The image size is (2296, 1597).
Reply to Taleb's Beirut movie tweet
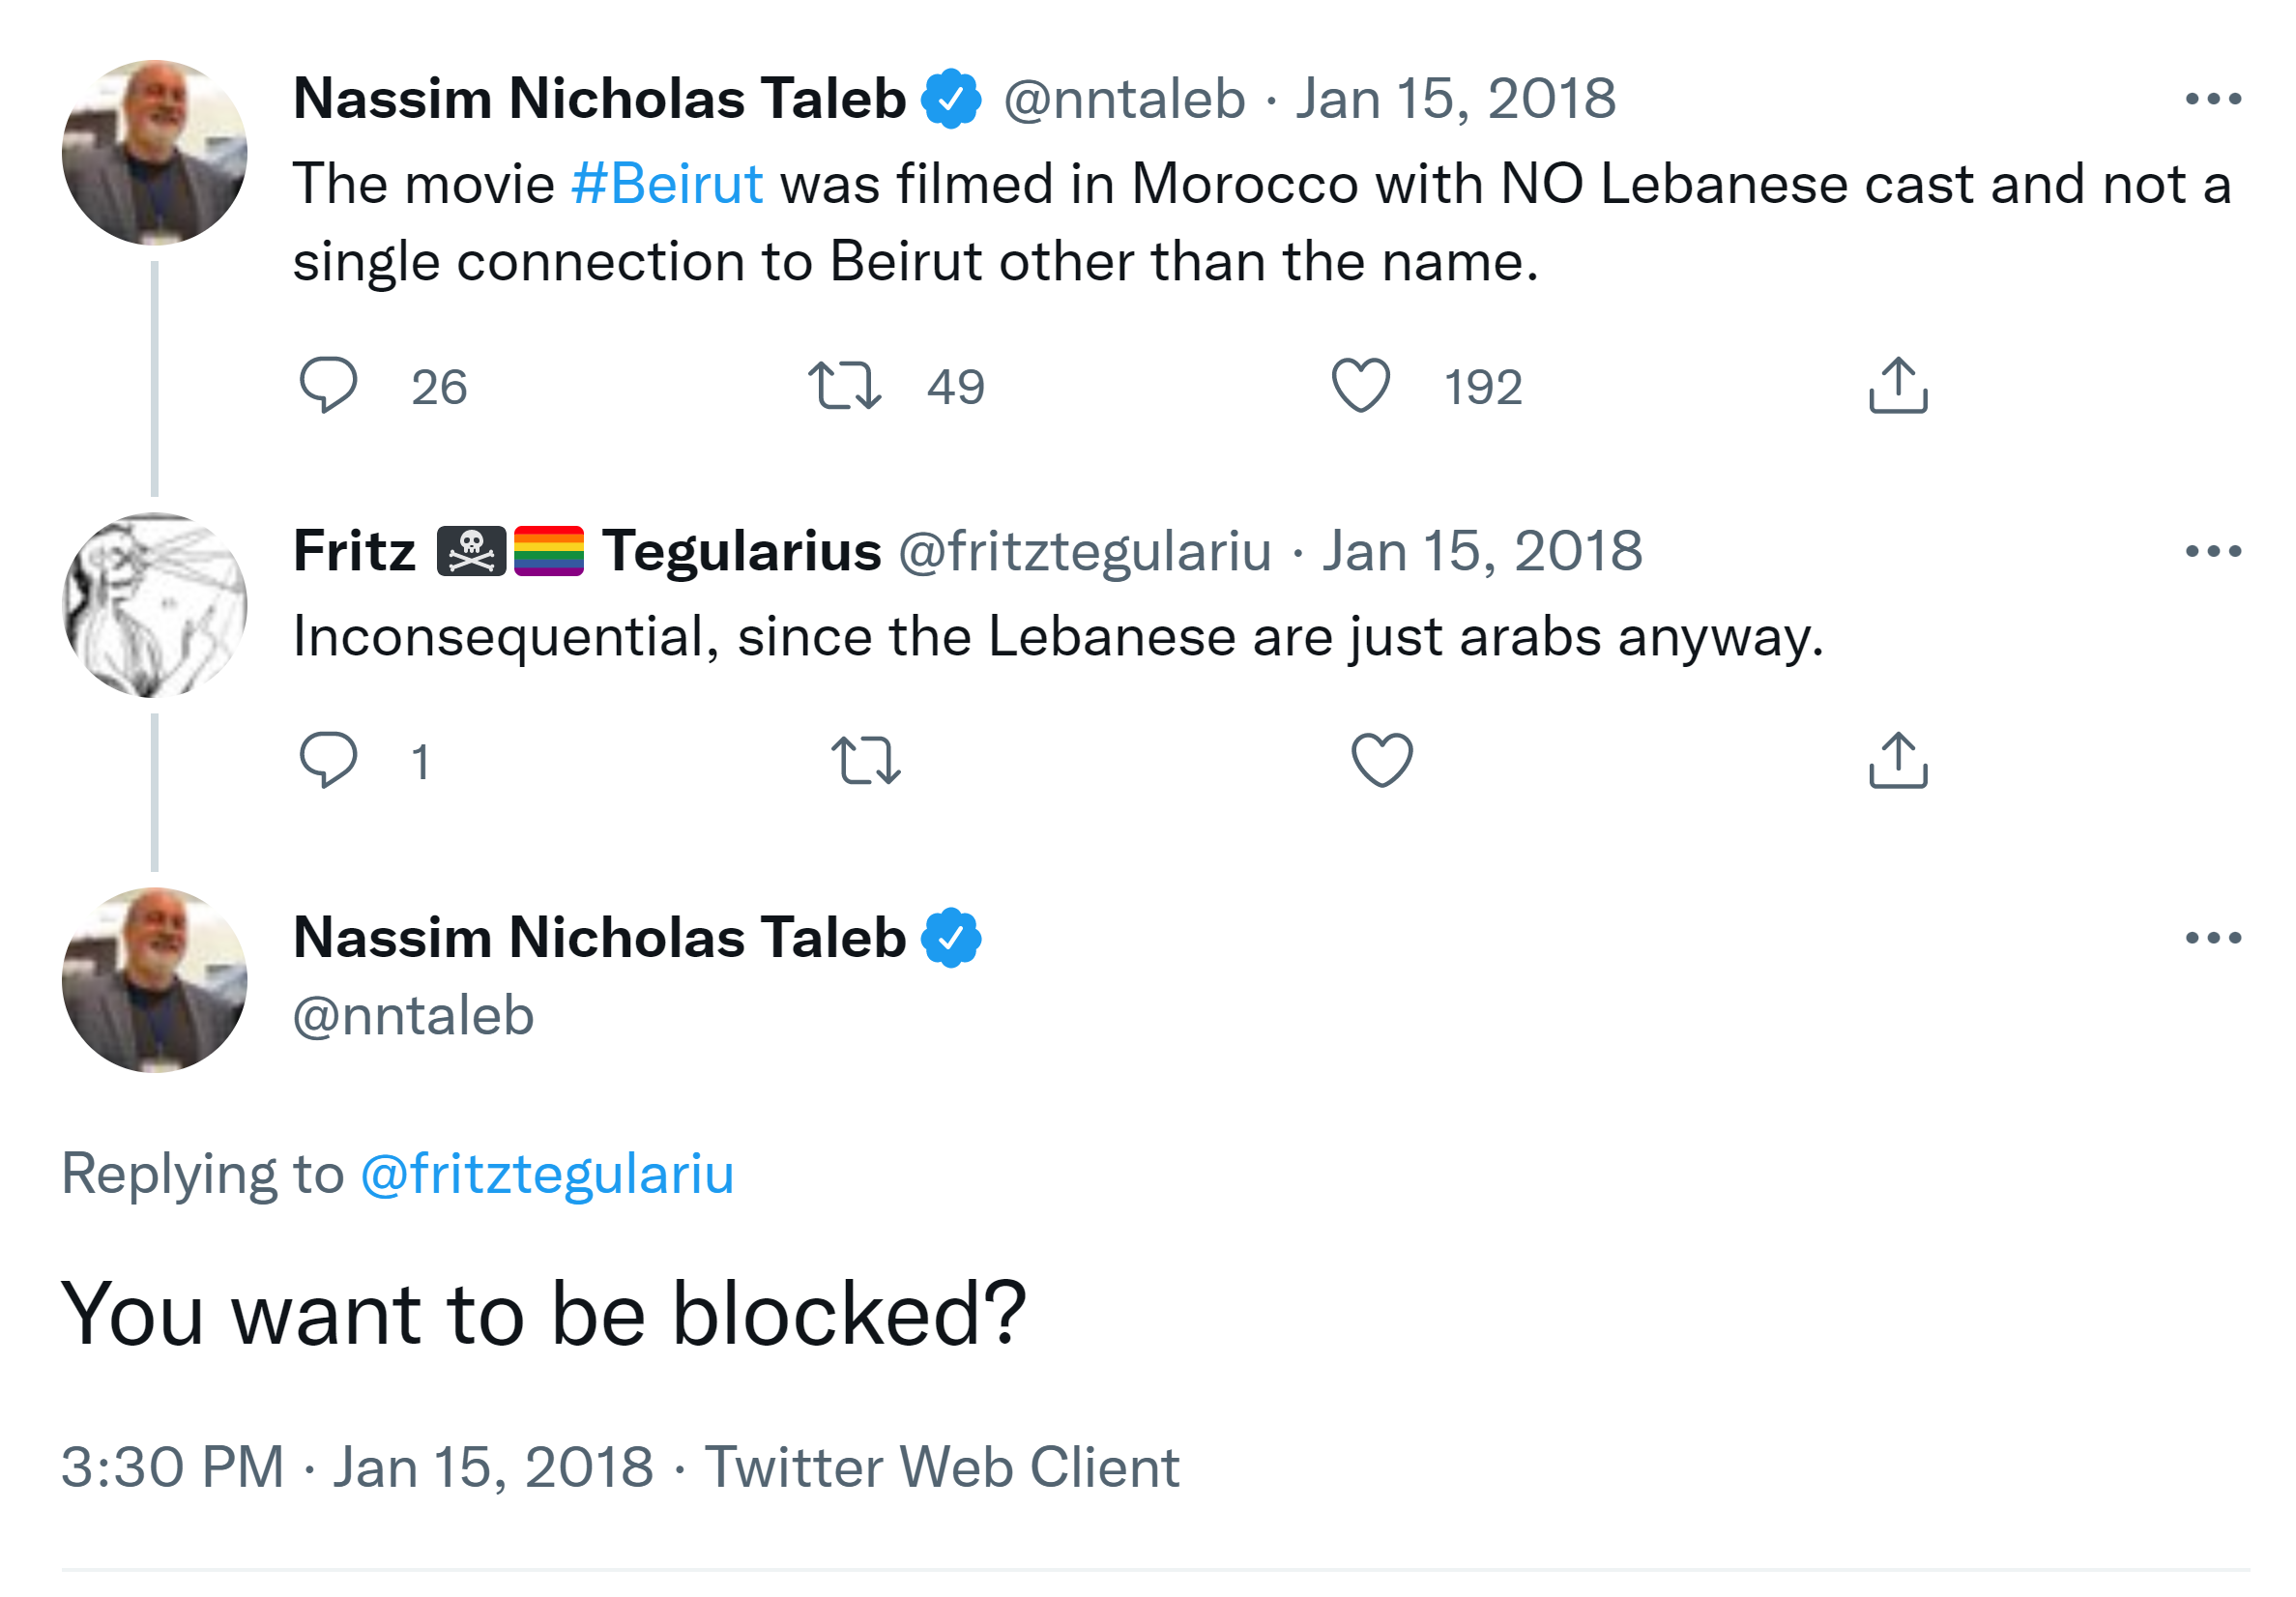pyautogui.click(x=328, y=385)
